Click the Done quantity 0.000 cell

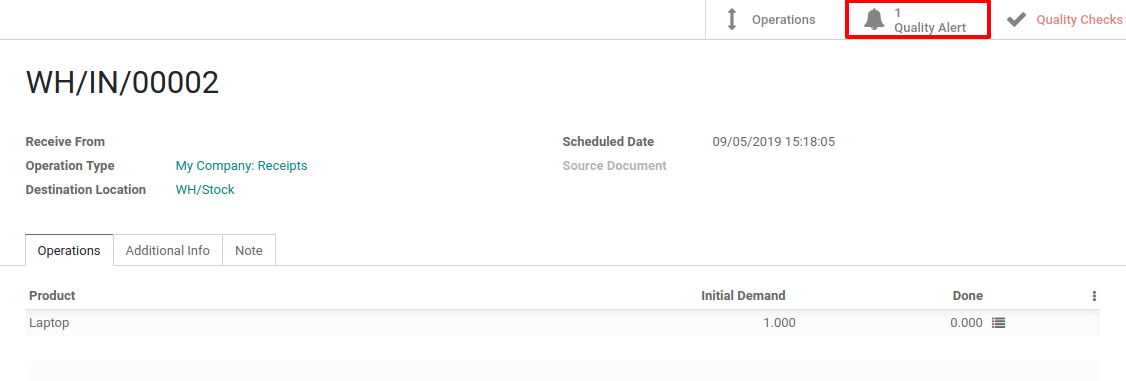tap(966, 323)
